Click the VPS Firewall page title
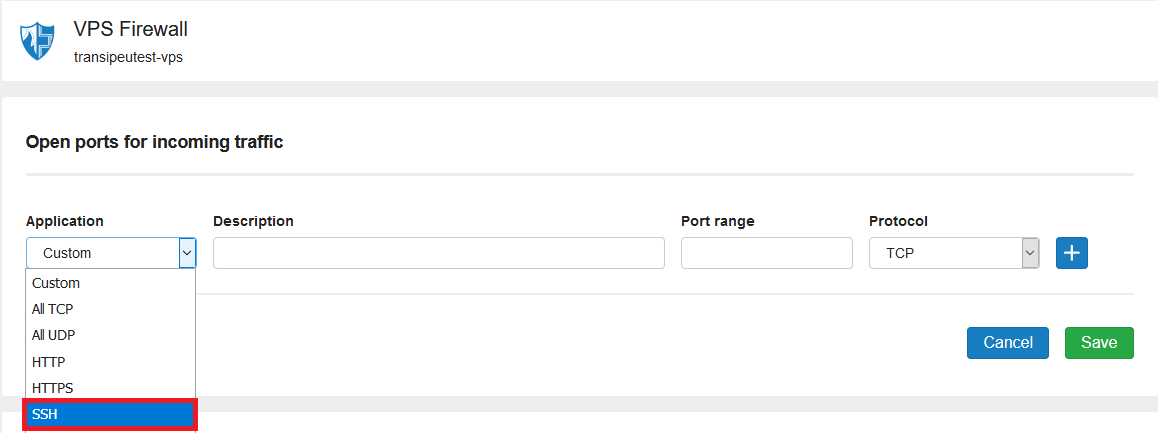The width and height of the screenshot is (1158, 433). [x=131, y=30]
